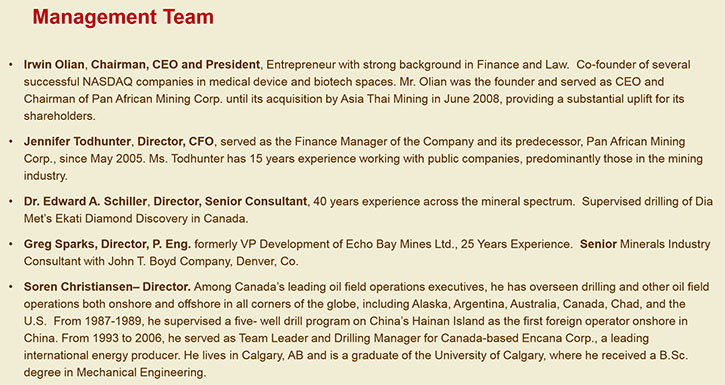This screenshot has width=725, height=385.
Task: Click the bullet beside Greg Sparks
Action: coord(11,244)
